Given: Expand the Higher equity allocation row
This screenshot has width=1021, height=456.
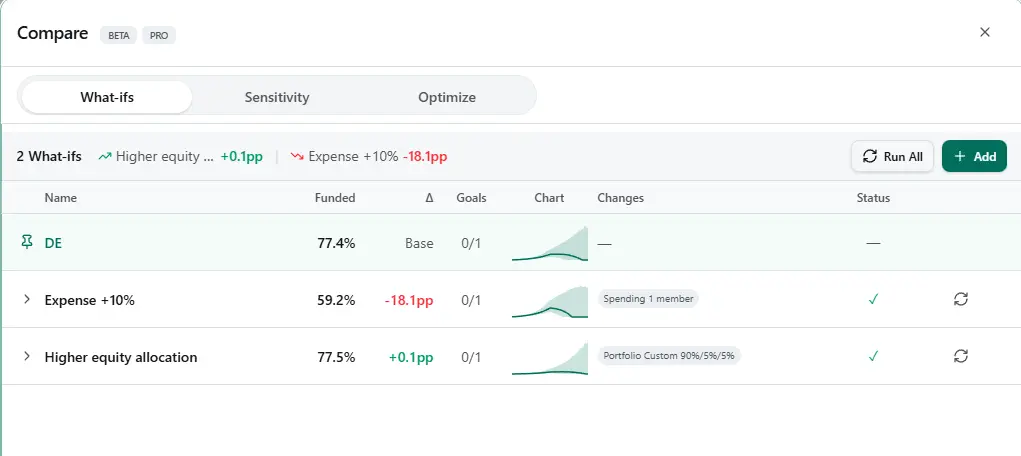Looking at the screenshot, I should tap(27, 357).
